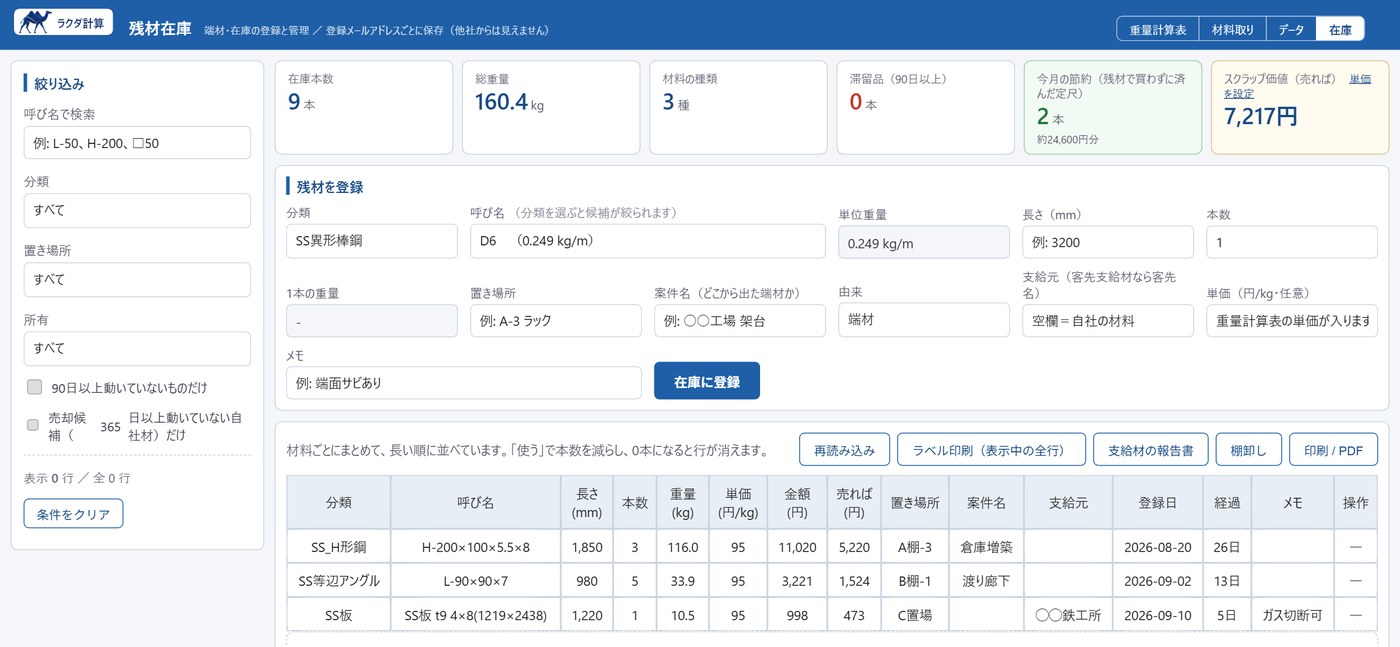Click the 在庫に登録 button
The image size is (1400, 647).
pos(707,381)
